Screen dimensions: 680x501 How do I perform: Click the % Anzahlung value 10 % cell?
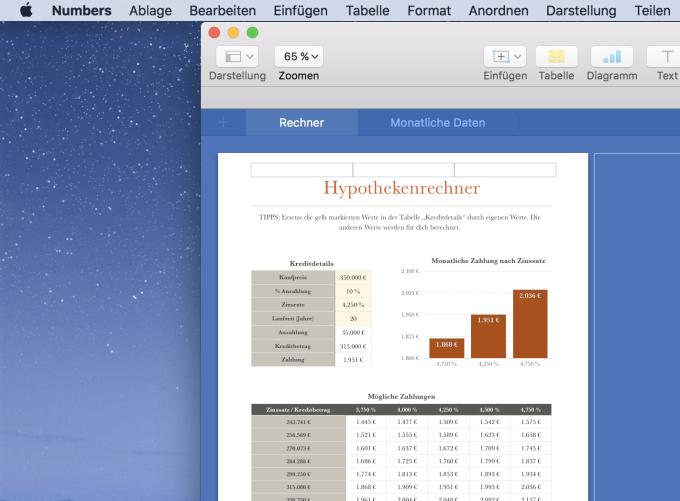(x=353, y=291)
